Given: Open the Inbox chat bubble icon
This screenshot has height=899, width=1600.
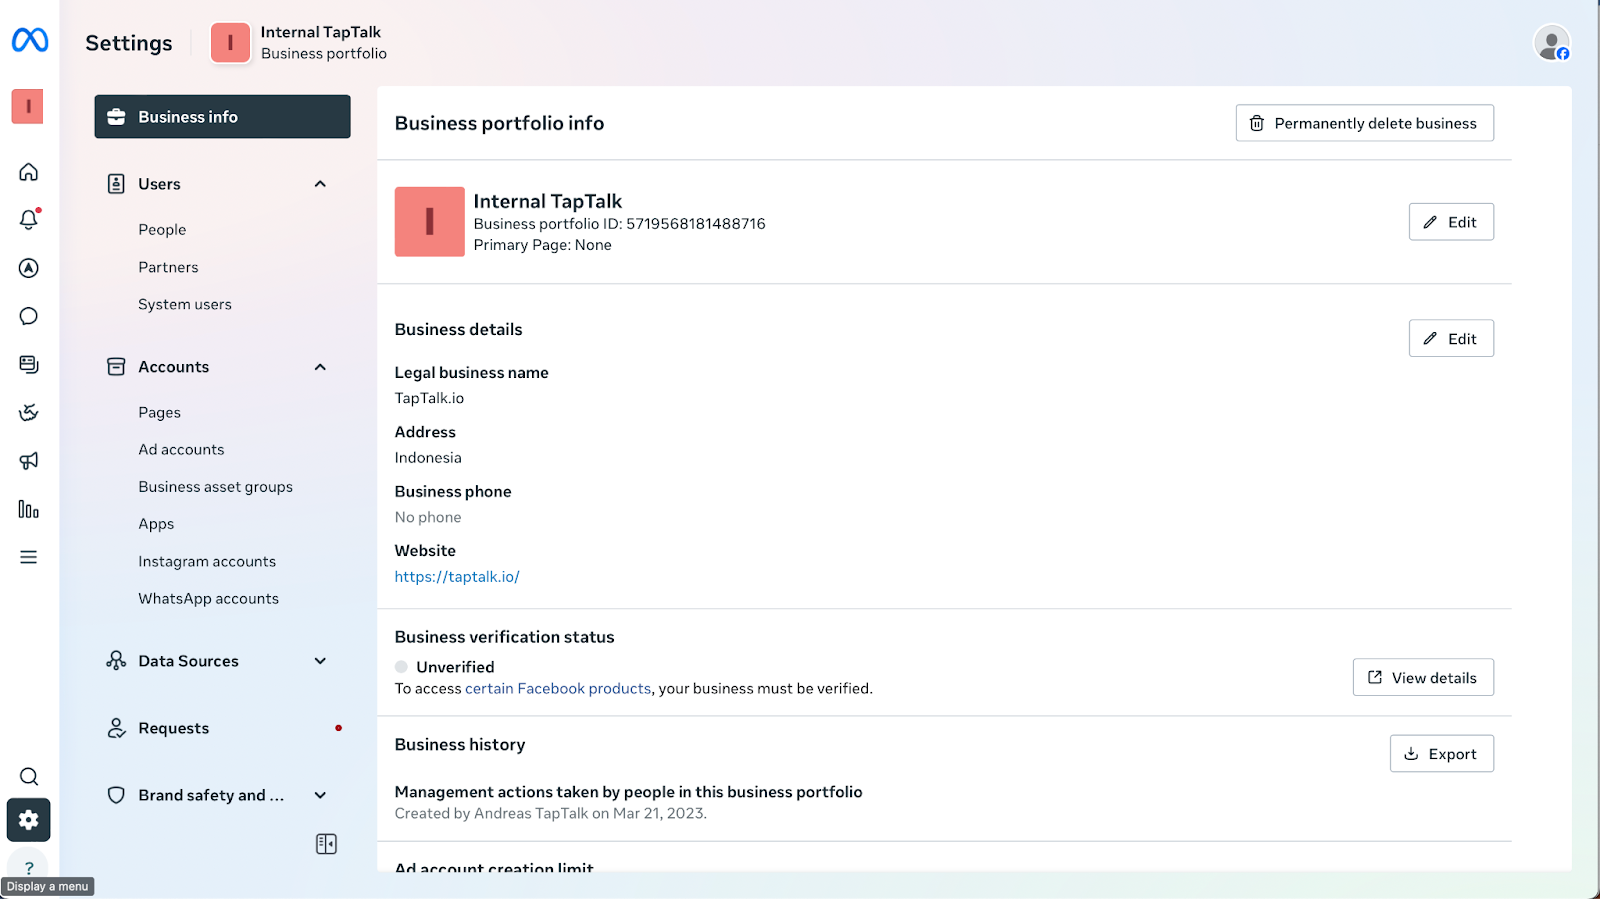Looking at the screenshot, I should [29, 316].
